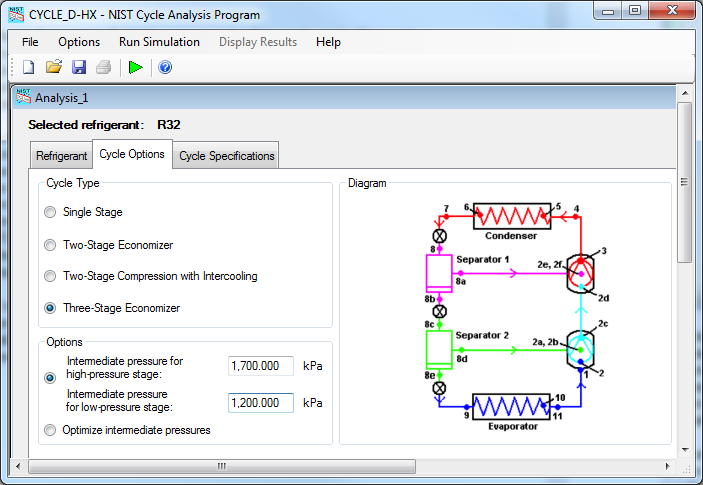Viewport: 703px width, 485px height.
Task: Switch to the Refrigerant tab
Action: [x=61, y=156]
